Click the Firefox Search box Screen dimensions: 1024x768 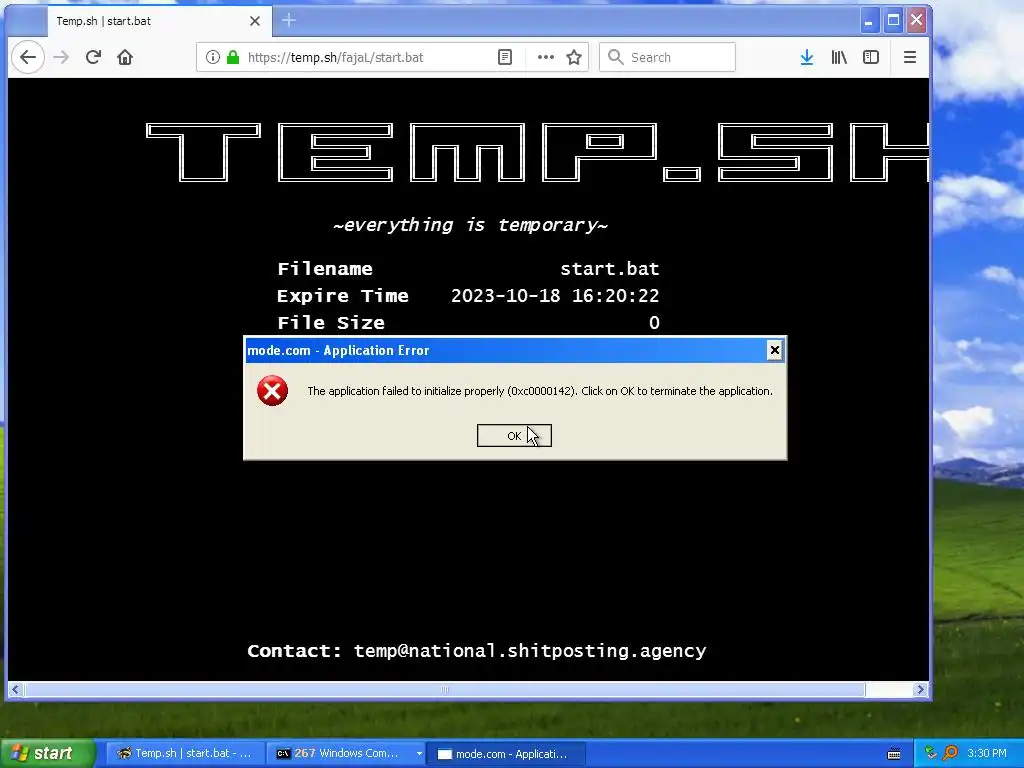[667, 57]
